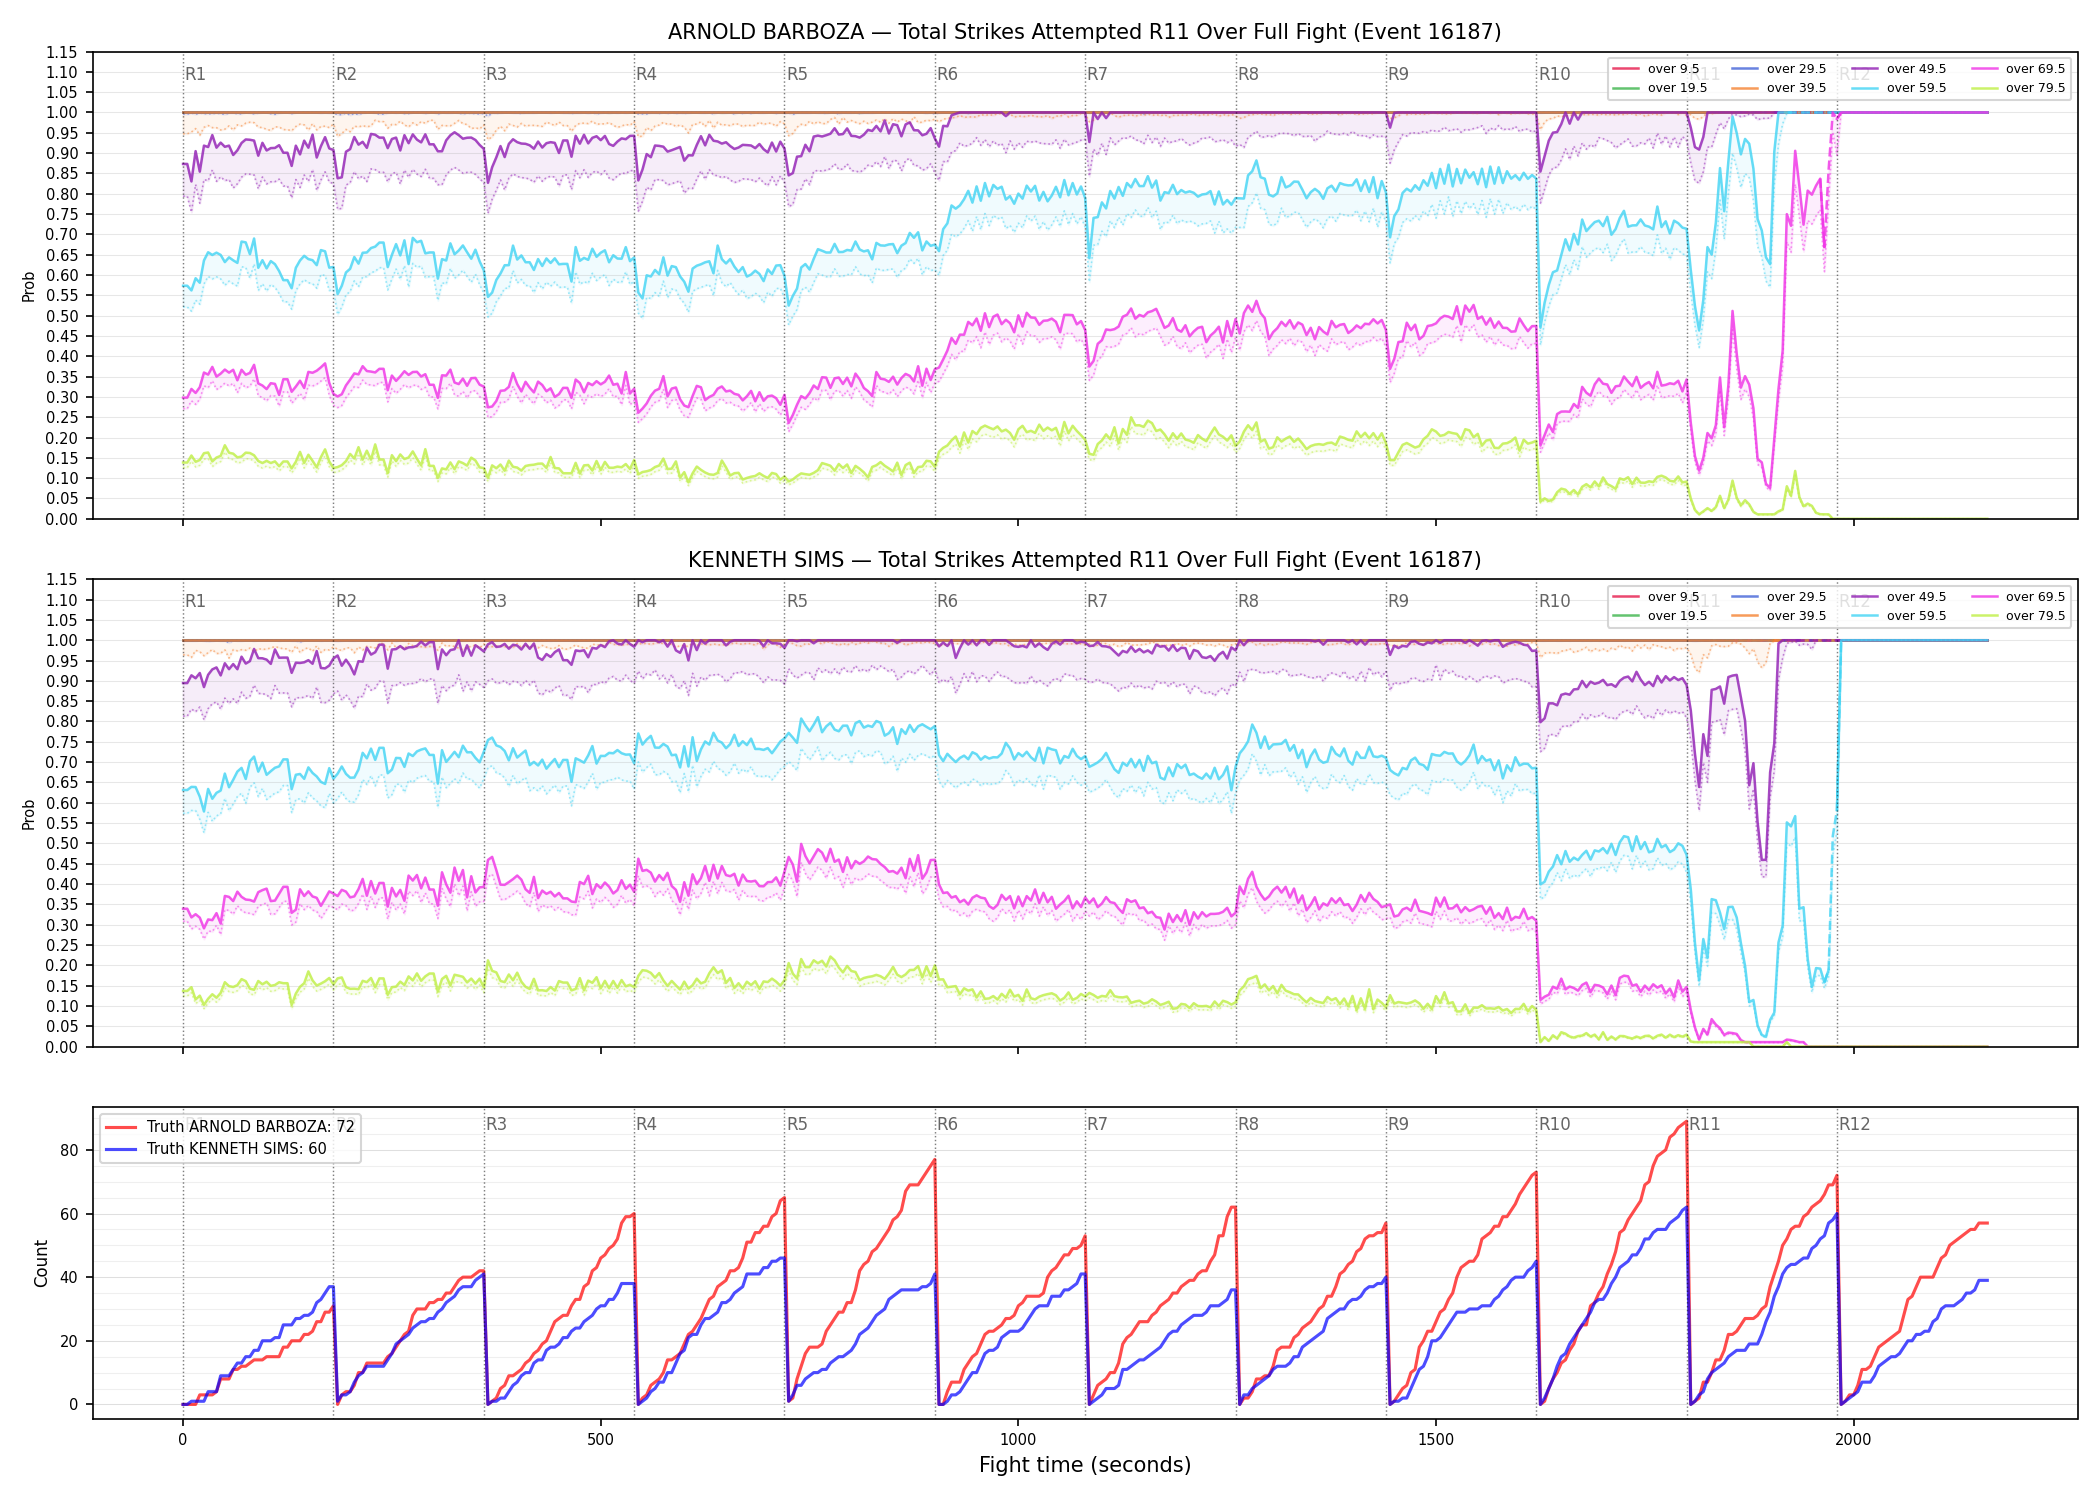Click the R12 label in the count chart
The height and width of the screenshot is (1500, 2100).
coord(1854,1124)
